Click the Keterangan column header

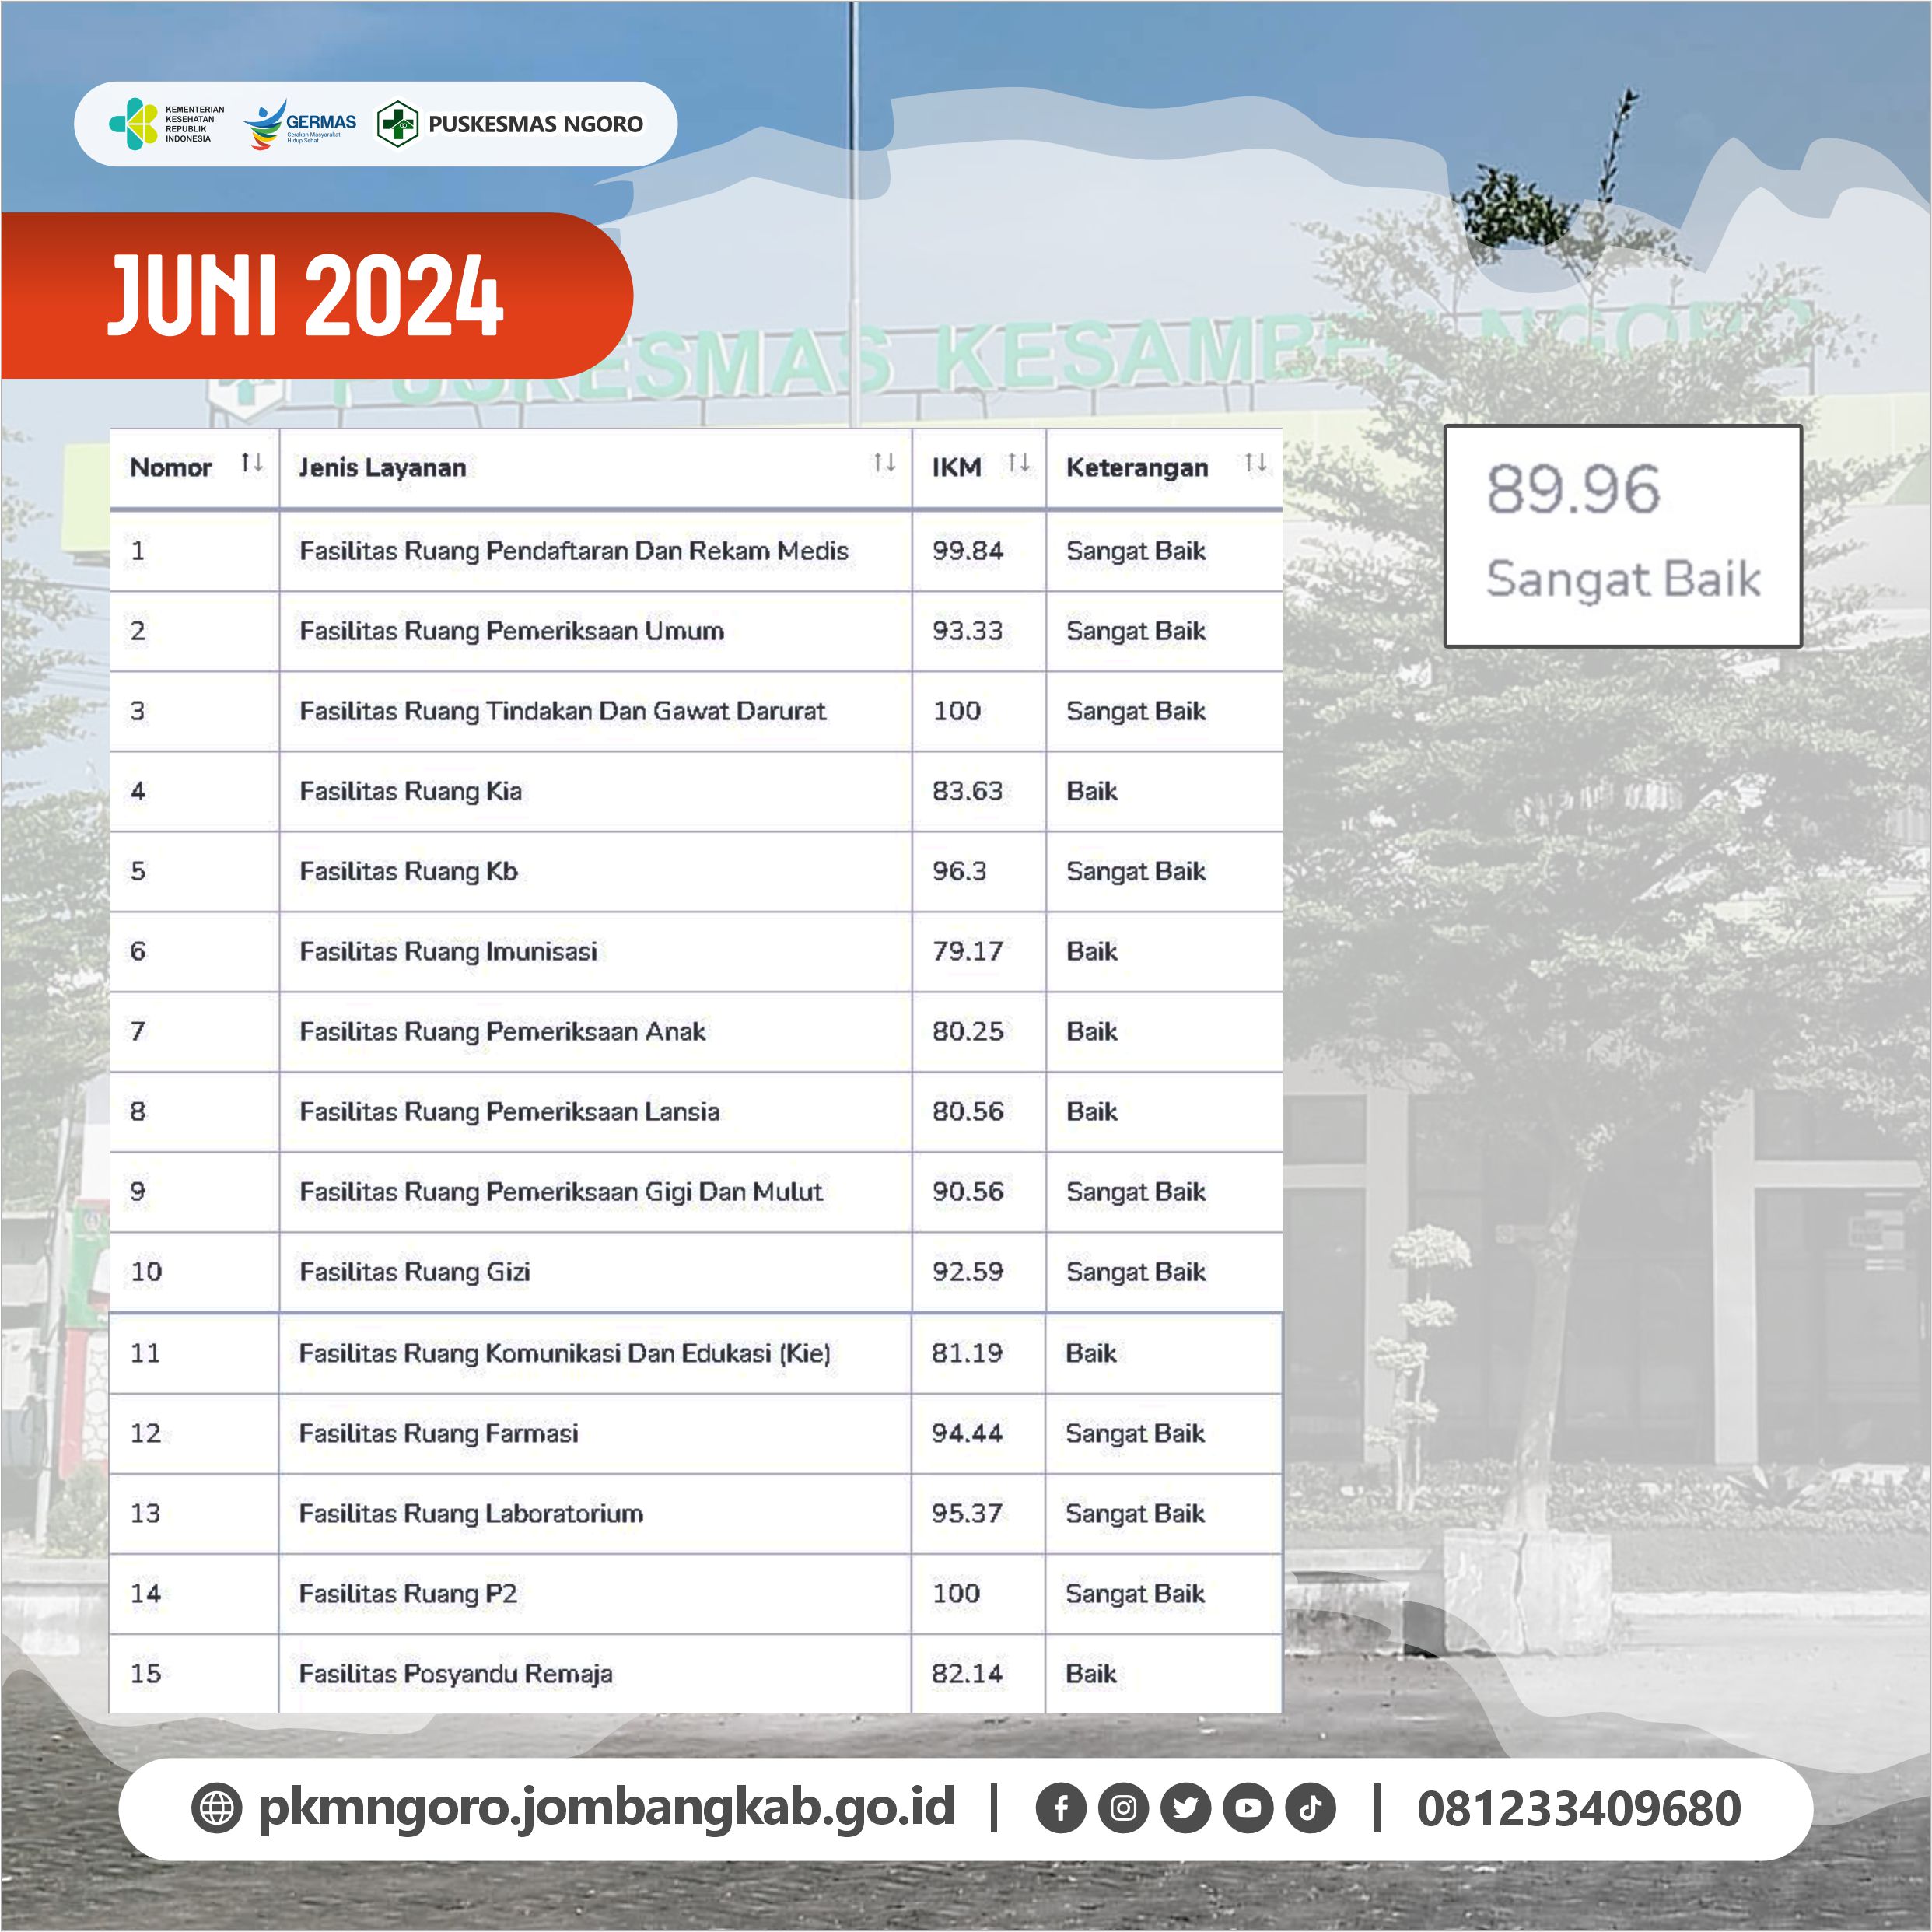click(1137, 468)
